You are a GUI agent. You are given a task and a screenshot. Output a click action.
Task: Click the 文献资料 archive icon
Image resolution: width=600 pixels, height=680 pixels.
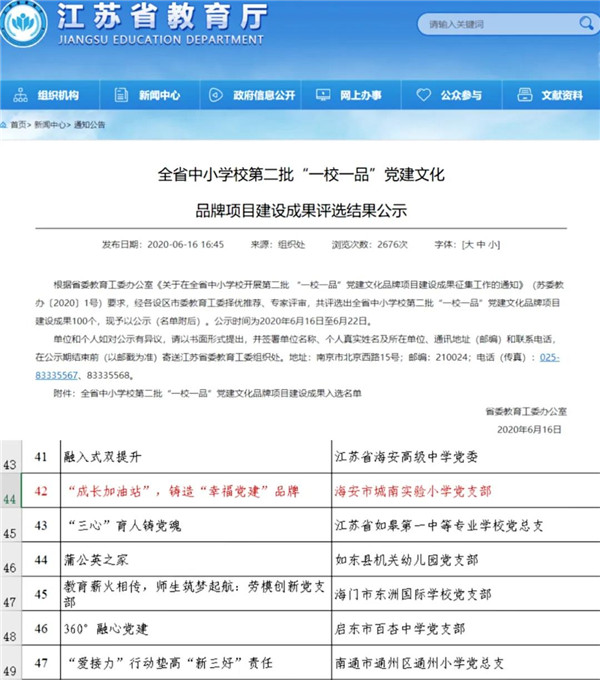tap(524, 96)
